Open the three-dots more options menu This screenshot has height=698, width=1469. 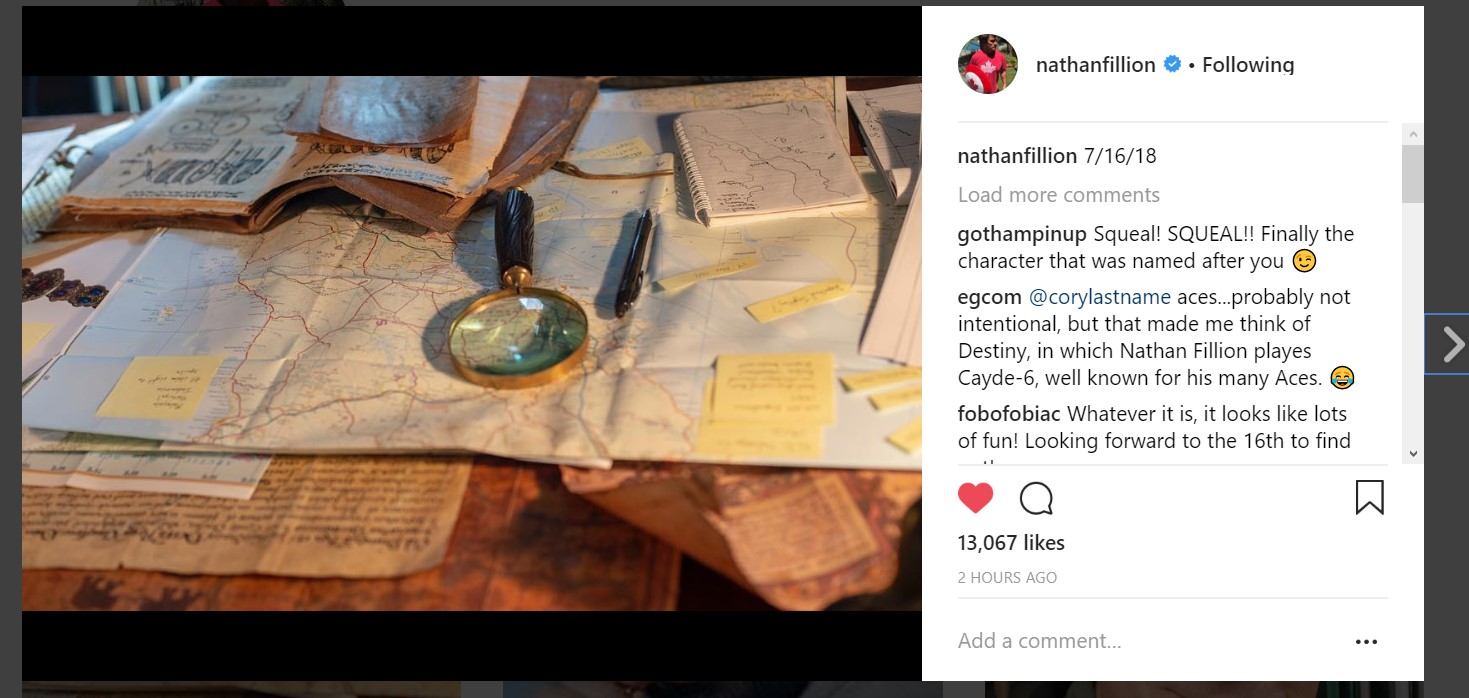click(x=1366, y=642)
